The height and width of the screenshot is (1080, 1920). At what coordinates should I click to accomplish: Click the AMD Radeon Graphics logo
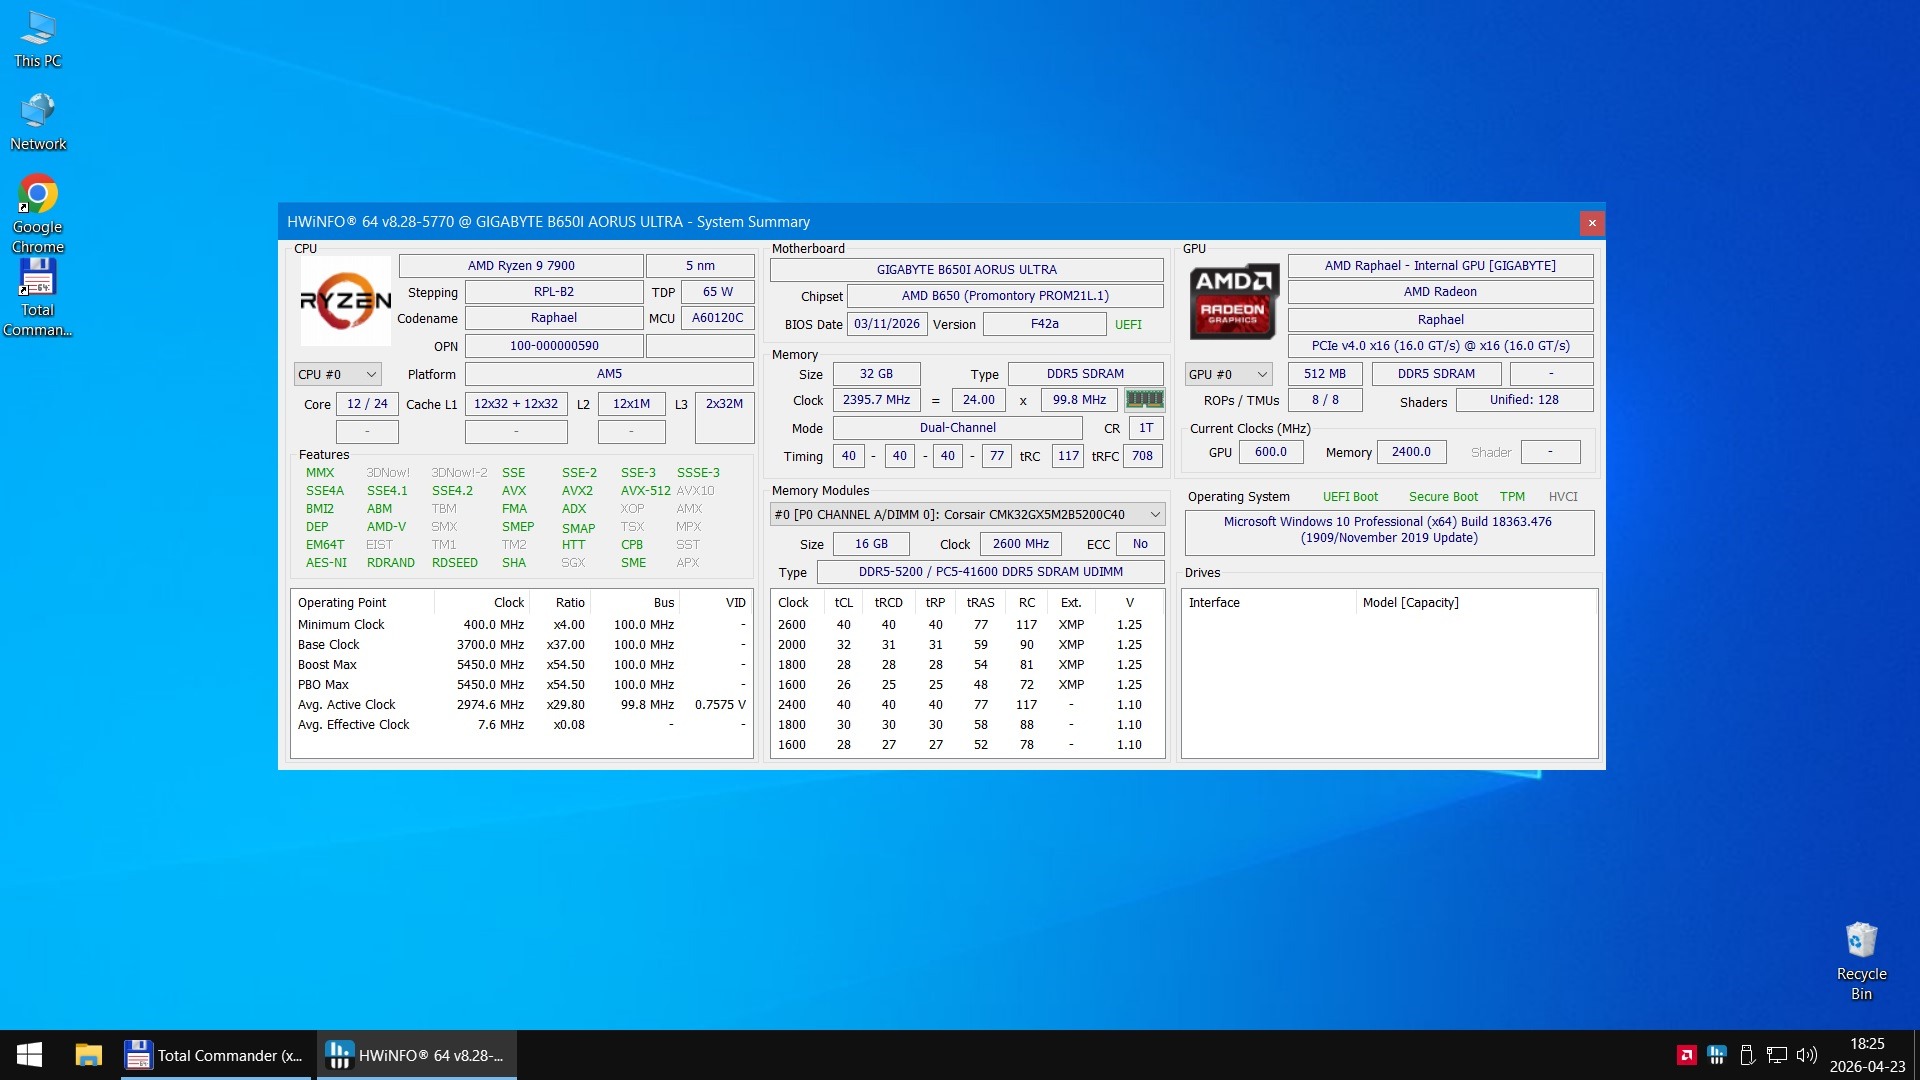pos(1234,301)
